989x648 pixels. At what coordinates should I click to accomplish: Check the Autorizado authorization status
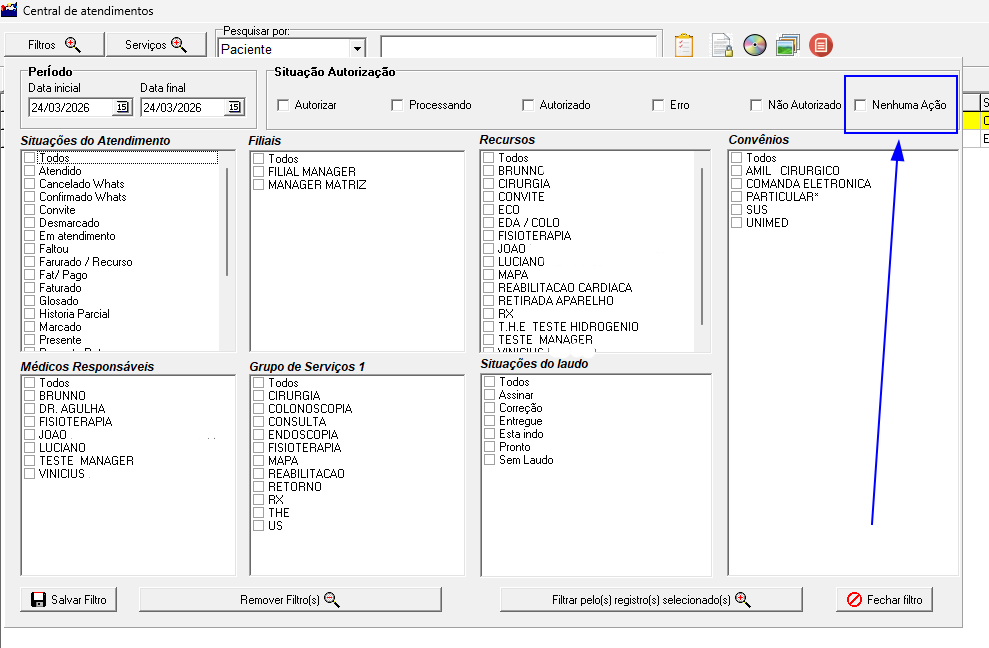(529, 105)
